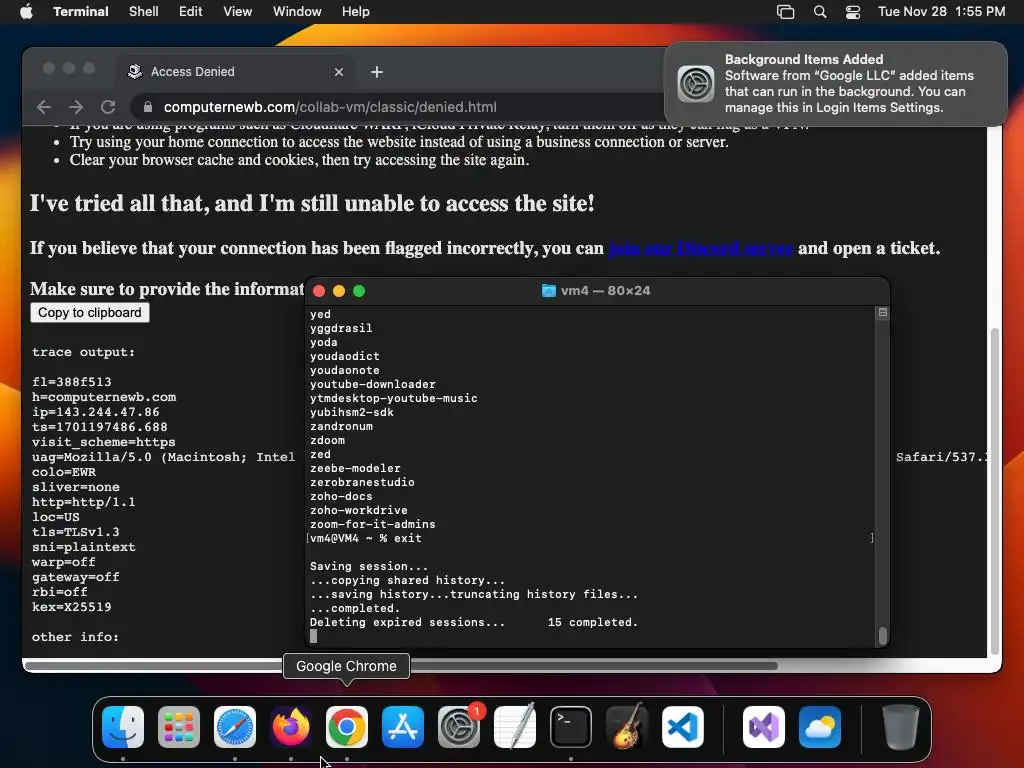Open the App Store dock icon
Image resolution: width=1024 pixels, height=768 pixels.
coord(403,727)
